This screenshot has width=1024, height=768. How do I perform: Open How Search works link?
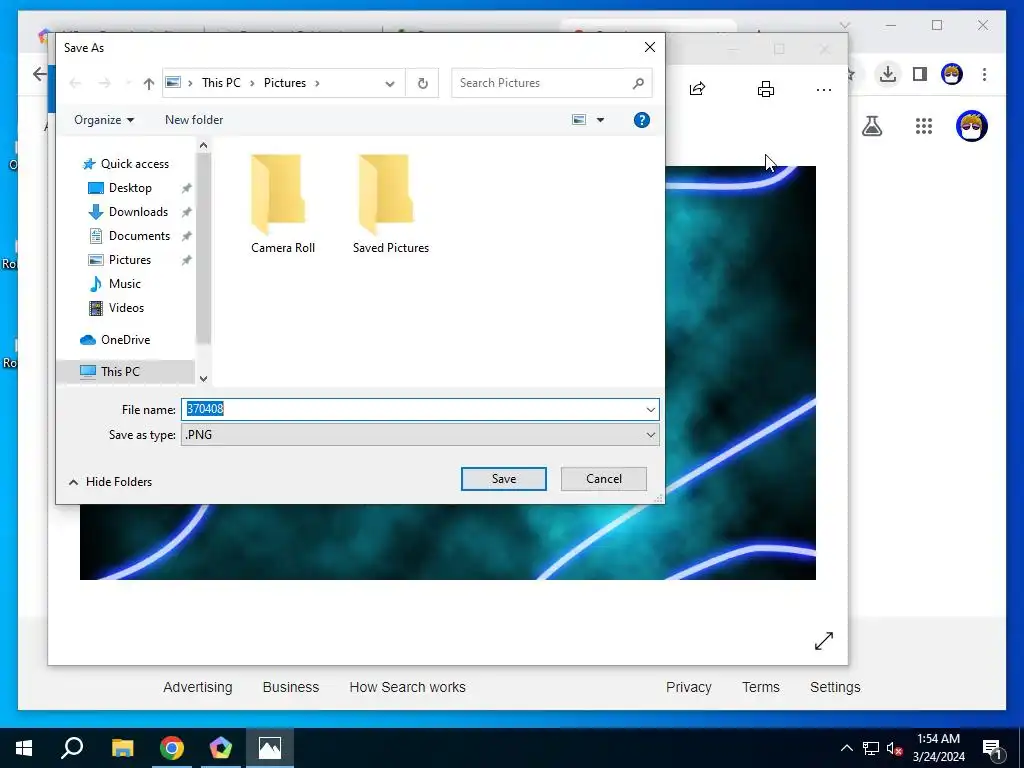click(x=408, y=687)
